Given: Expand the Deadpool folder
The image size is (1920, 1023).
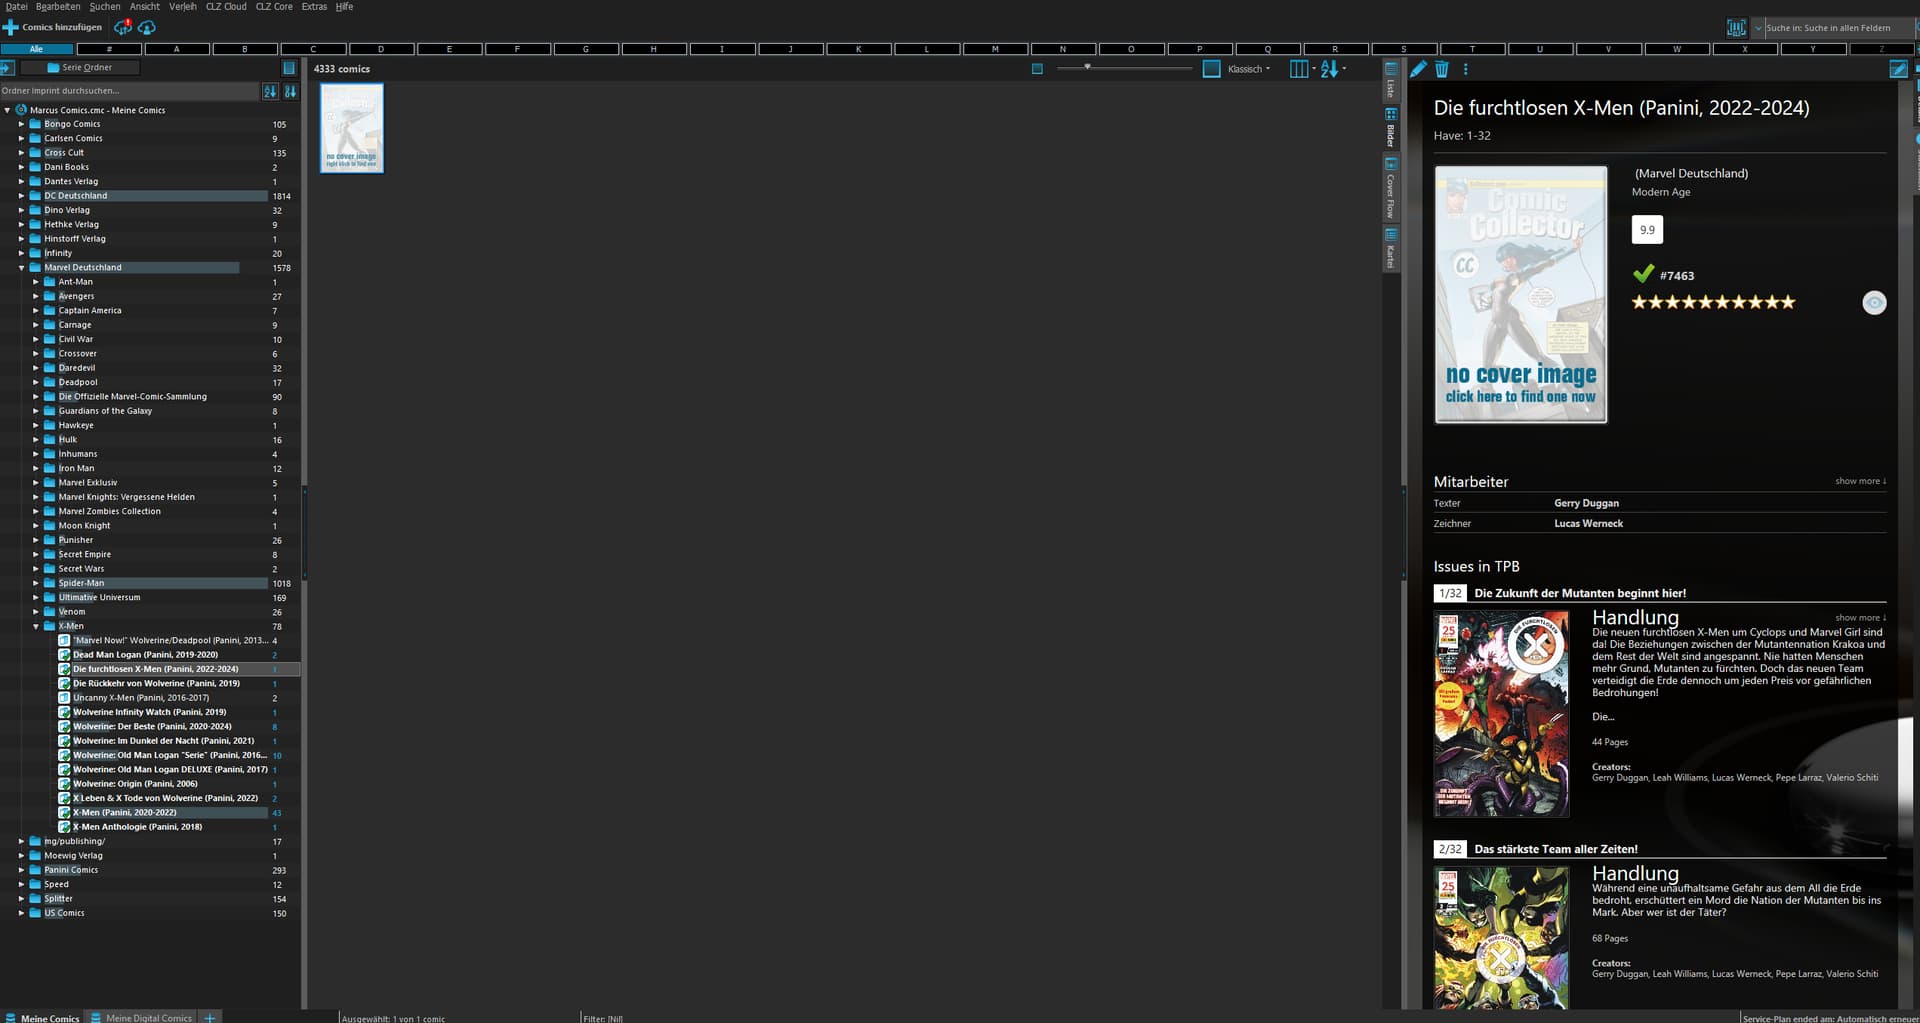Looking at the screenshot, I should (36, 382).
